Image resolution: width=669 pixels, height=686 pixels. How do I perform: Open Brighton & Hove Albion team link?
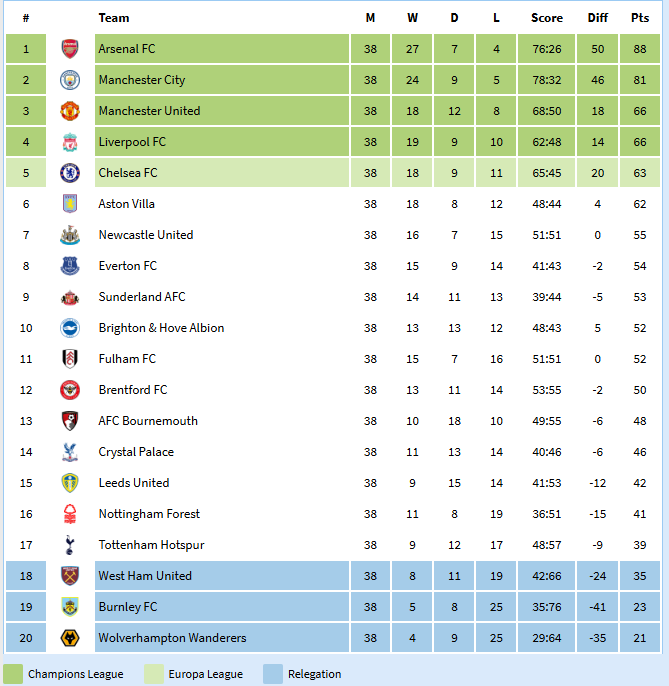[x=161, y=328]
